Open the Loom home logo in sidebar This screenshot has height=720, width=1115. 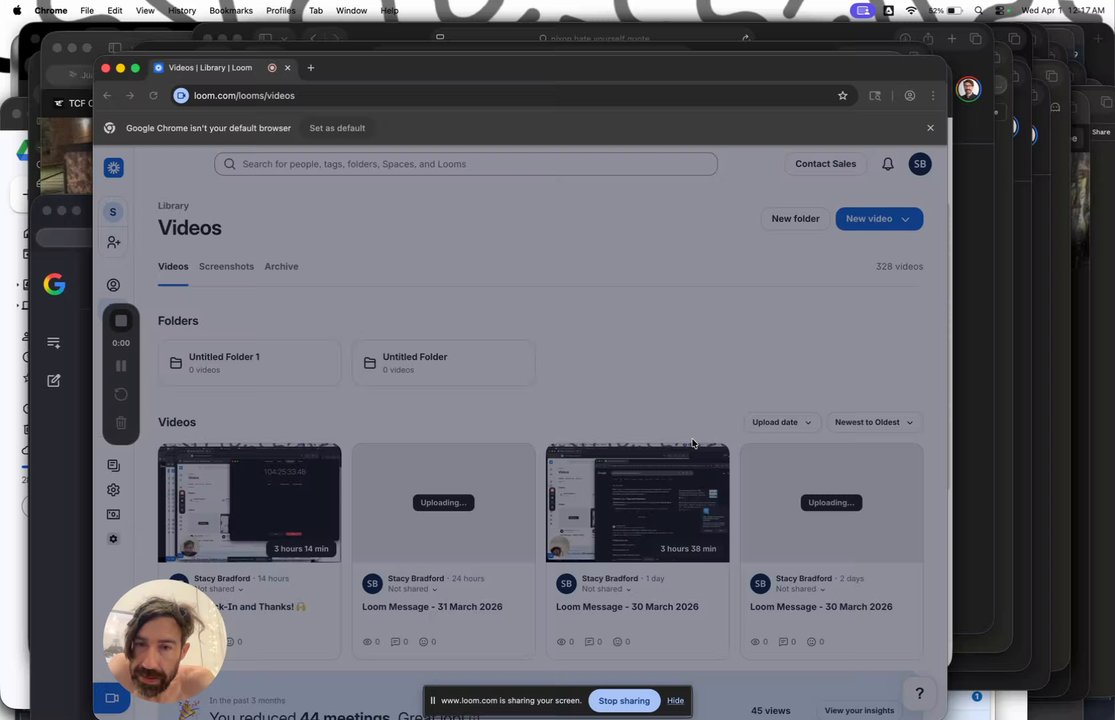tap(113, 168)
